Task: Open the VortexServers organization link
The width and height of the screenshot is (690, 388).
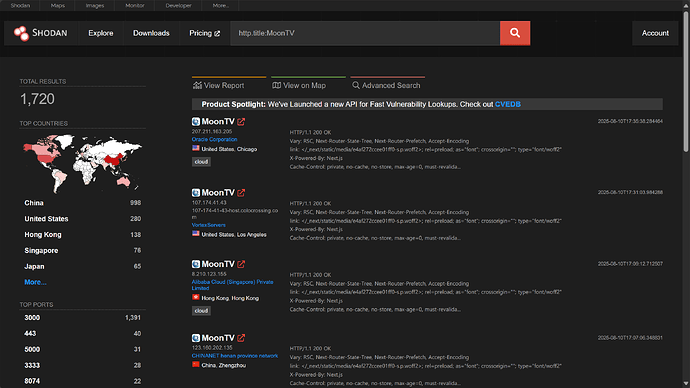Action: click(x=209, y=225)
